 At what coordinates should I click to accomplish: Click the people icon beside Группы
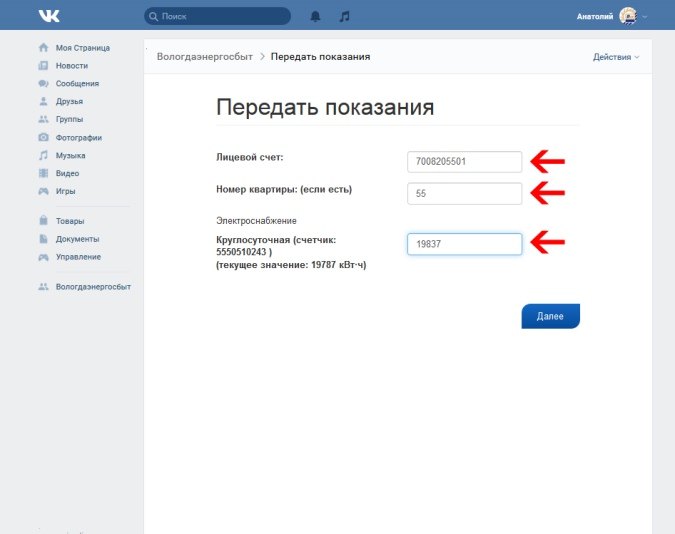pos(43,119)
